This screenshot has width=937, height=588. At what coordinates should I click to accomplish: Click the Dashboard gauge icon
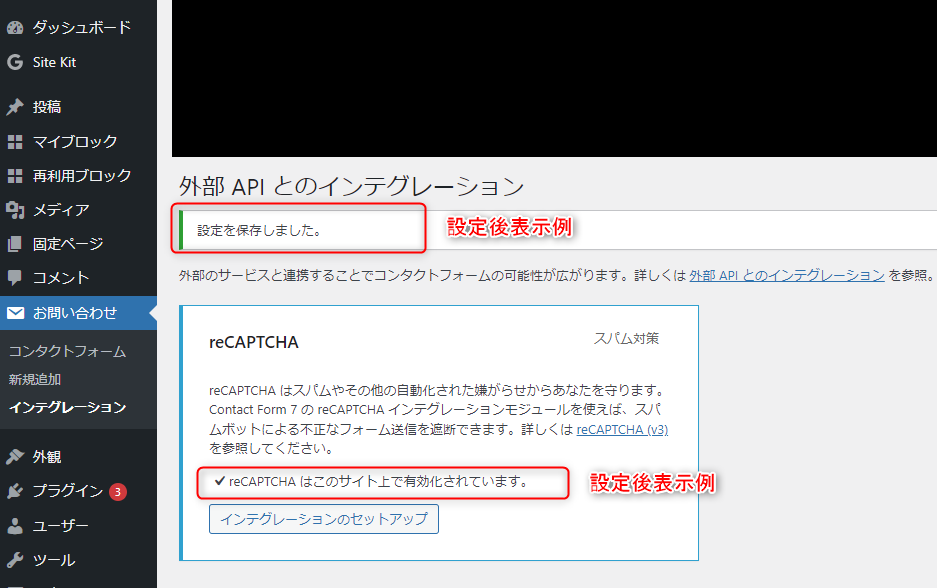pyautogui.click(x=15, y=27)
